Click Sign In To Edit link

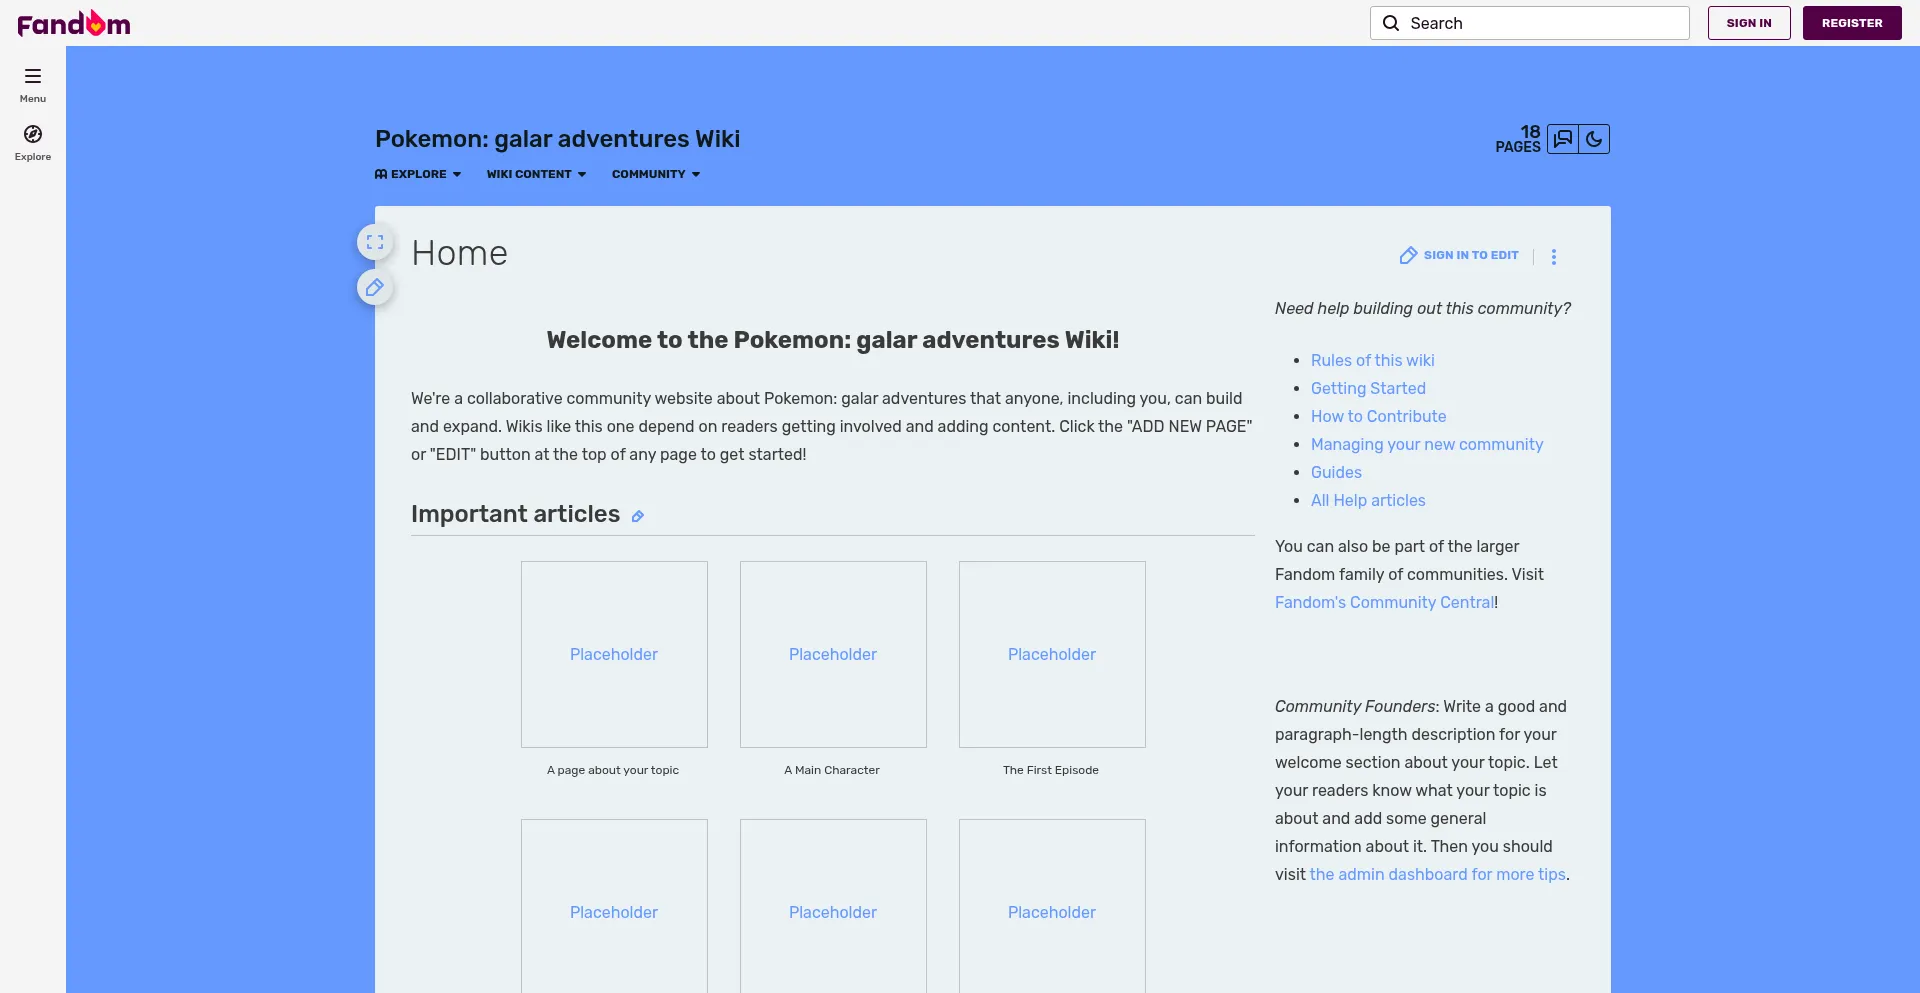1460,256
